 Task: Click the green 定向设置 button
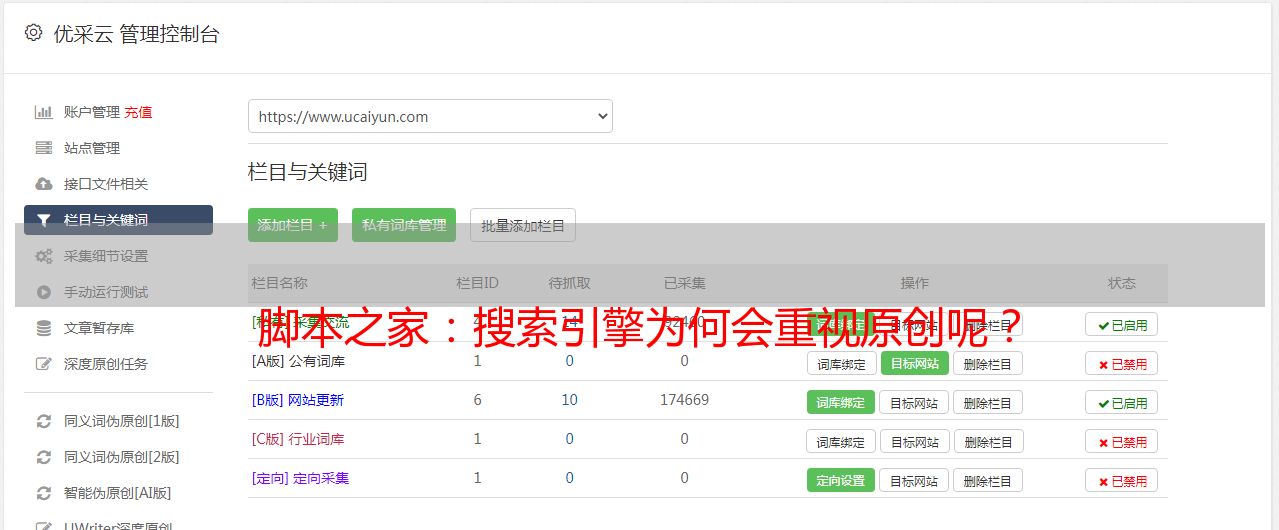pos(841,480)
